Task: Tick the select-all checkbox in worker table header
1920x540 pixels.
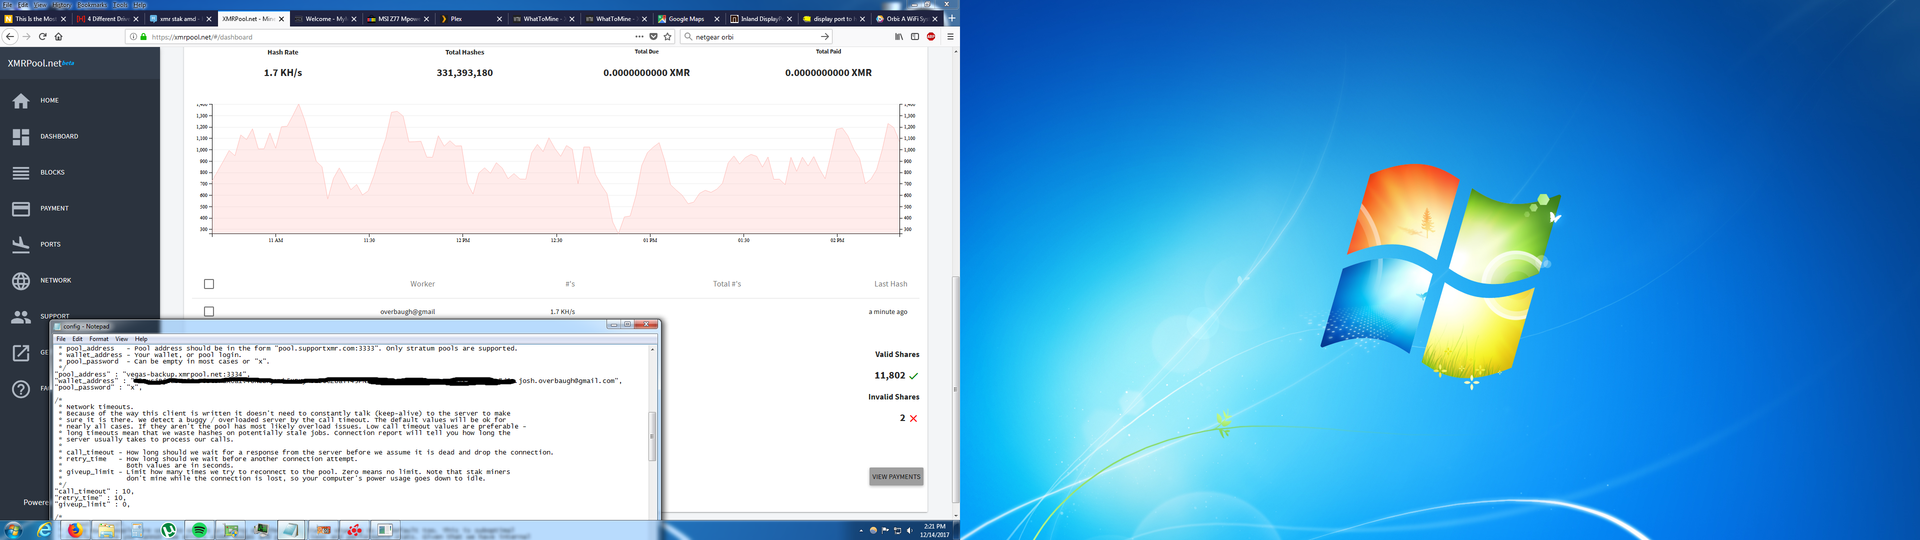Action: [x=209, y=284]
